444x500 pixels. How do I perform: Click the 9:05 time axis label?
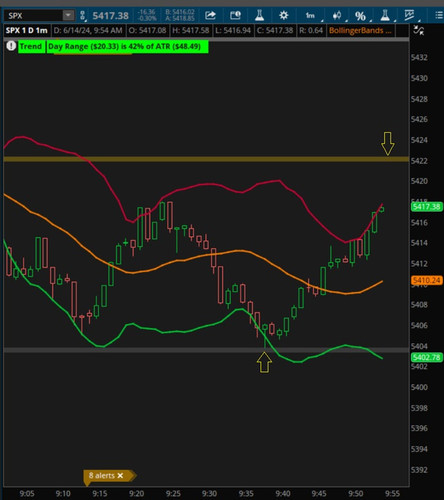[x=27, y=493]
